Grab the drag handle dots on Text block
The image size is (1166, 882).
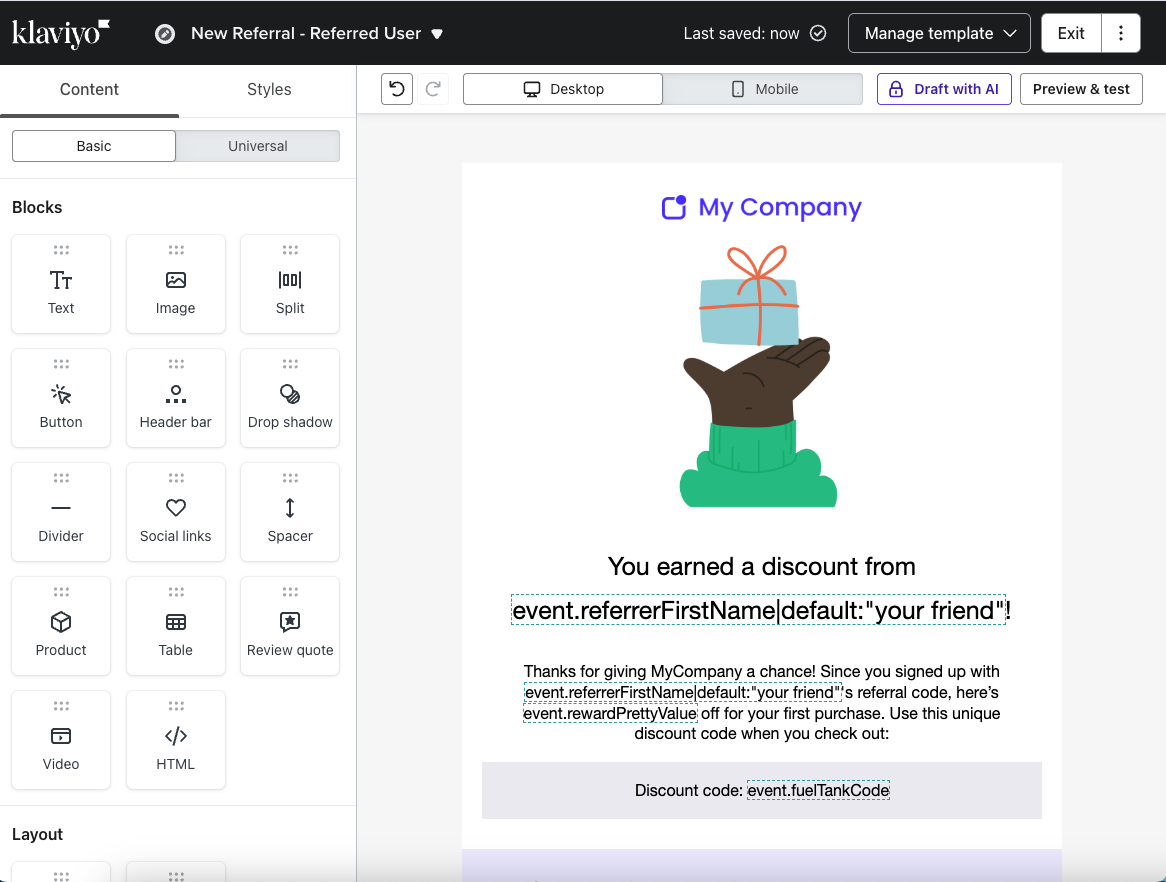coord(61,250)
